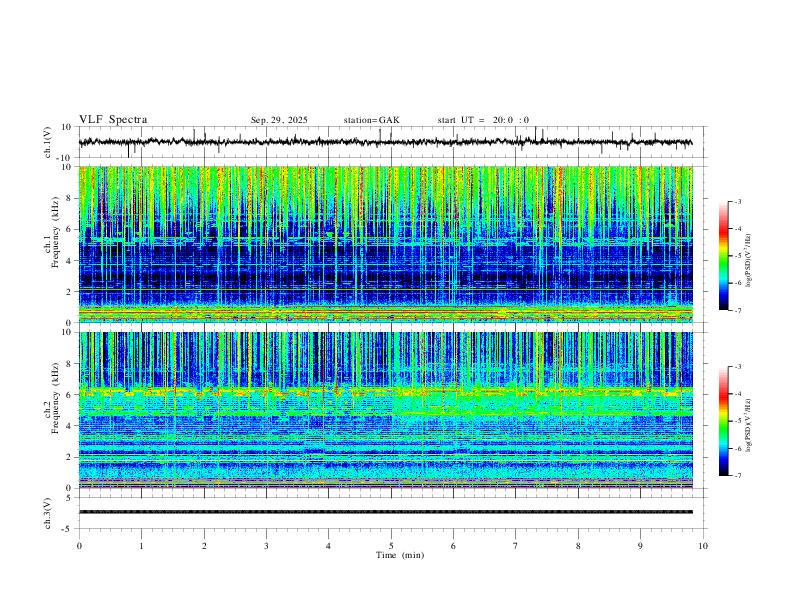792x612 pixels.
Task: Click the ch.2 spectrogram panel
Action: pyautogui.click(x=385, y=410)
